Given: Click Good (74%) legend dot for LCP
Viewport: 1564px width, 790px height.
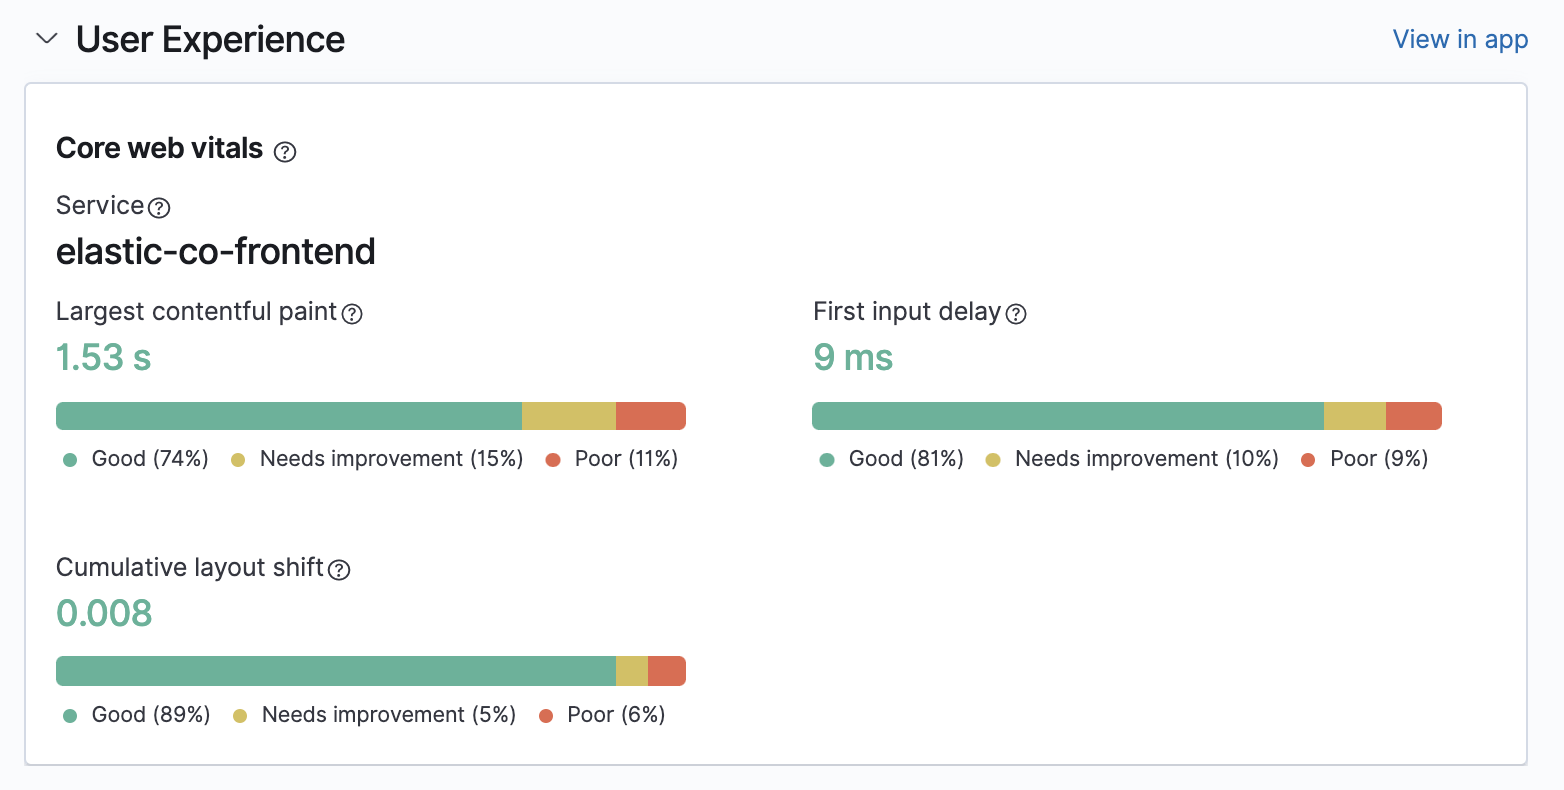Looking at the screenshot, I should click(70, 460).
